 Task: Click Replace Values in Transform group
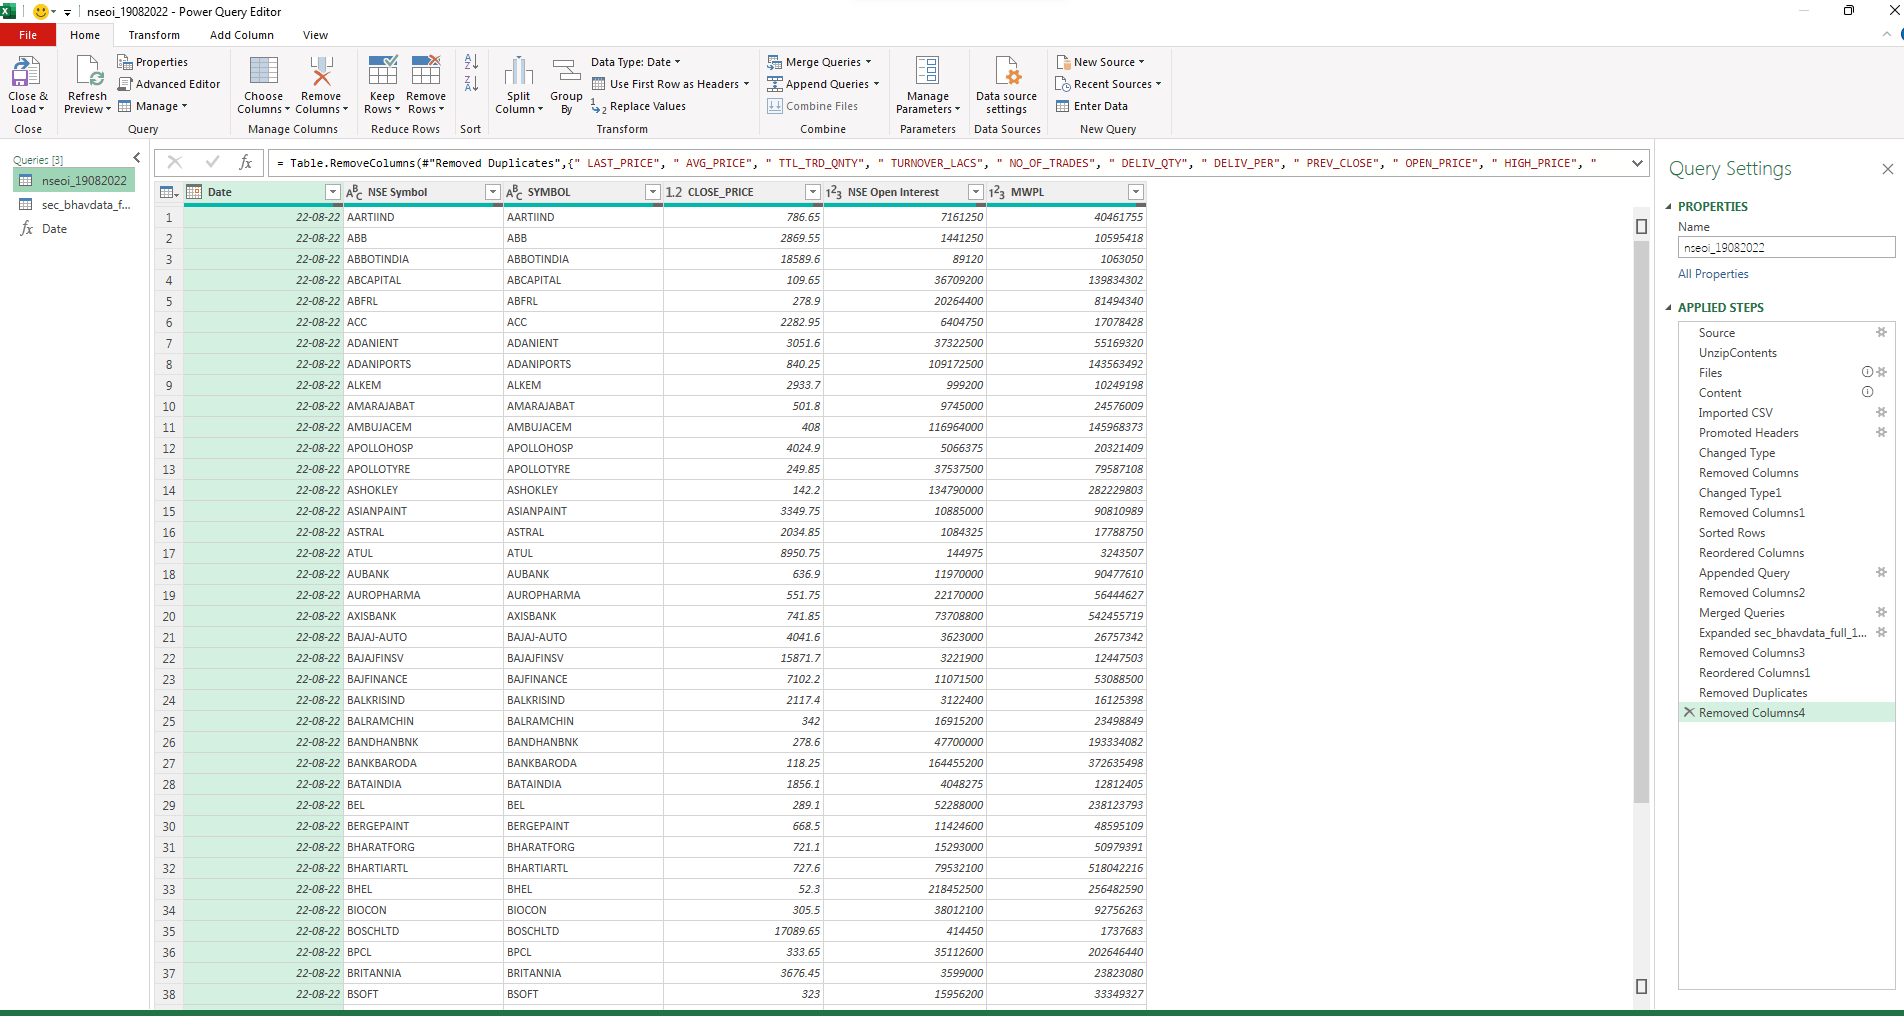[638, 106]
